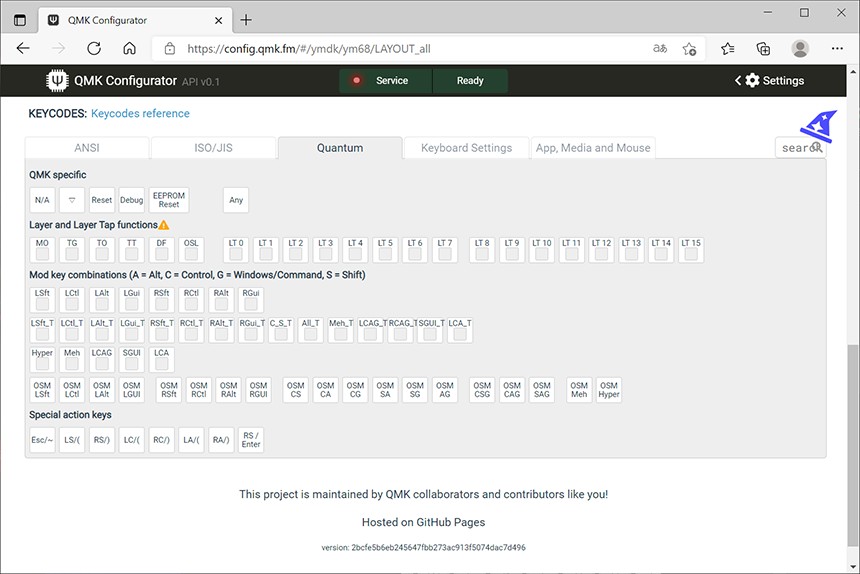Choose the LT 7 keycode
Screen dimensions: 860x574
(x=445, y=250)
